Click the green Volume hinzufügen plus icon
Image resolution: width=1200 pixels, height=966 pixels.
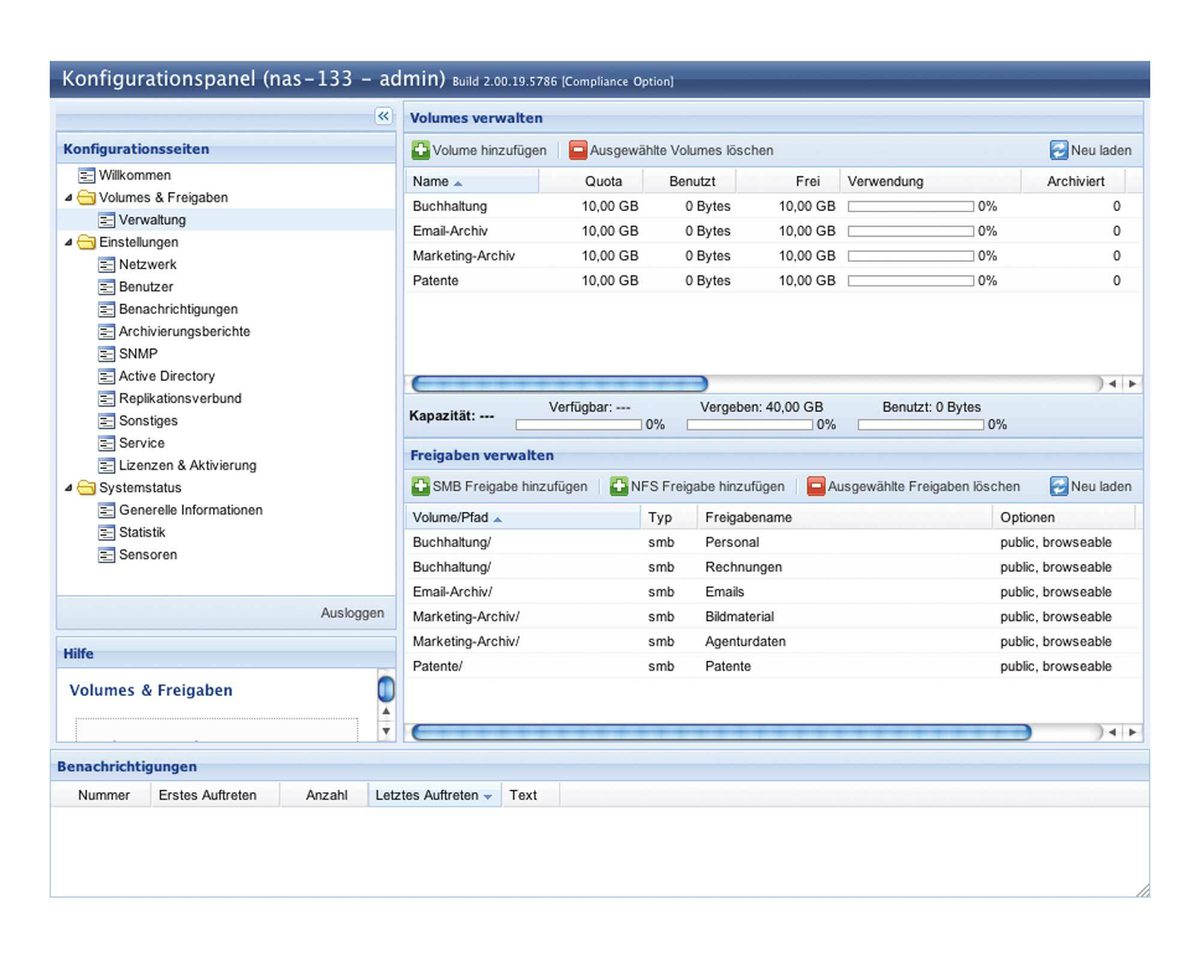pos(421,151)
